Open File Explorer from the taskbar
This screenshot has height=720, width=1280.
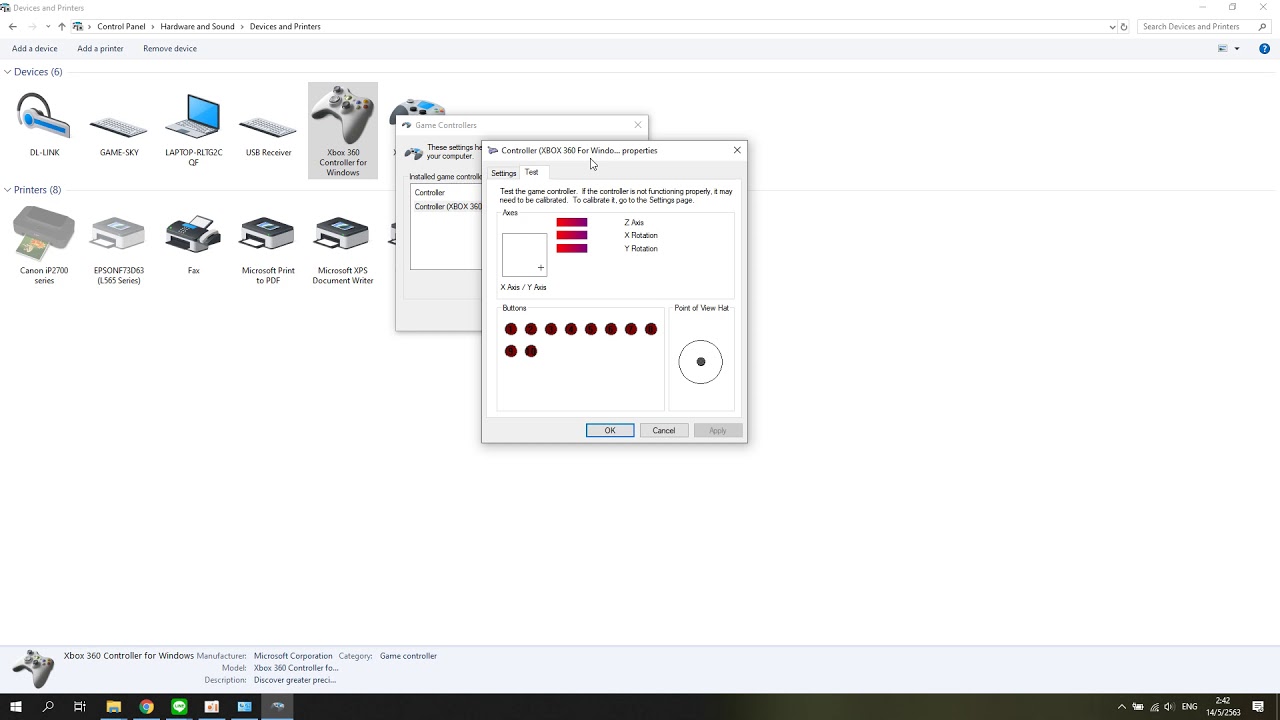pos(113,706)
